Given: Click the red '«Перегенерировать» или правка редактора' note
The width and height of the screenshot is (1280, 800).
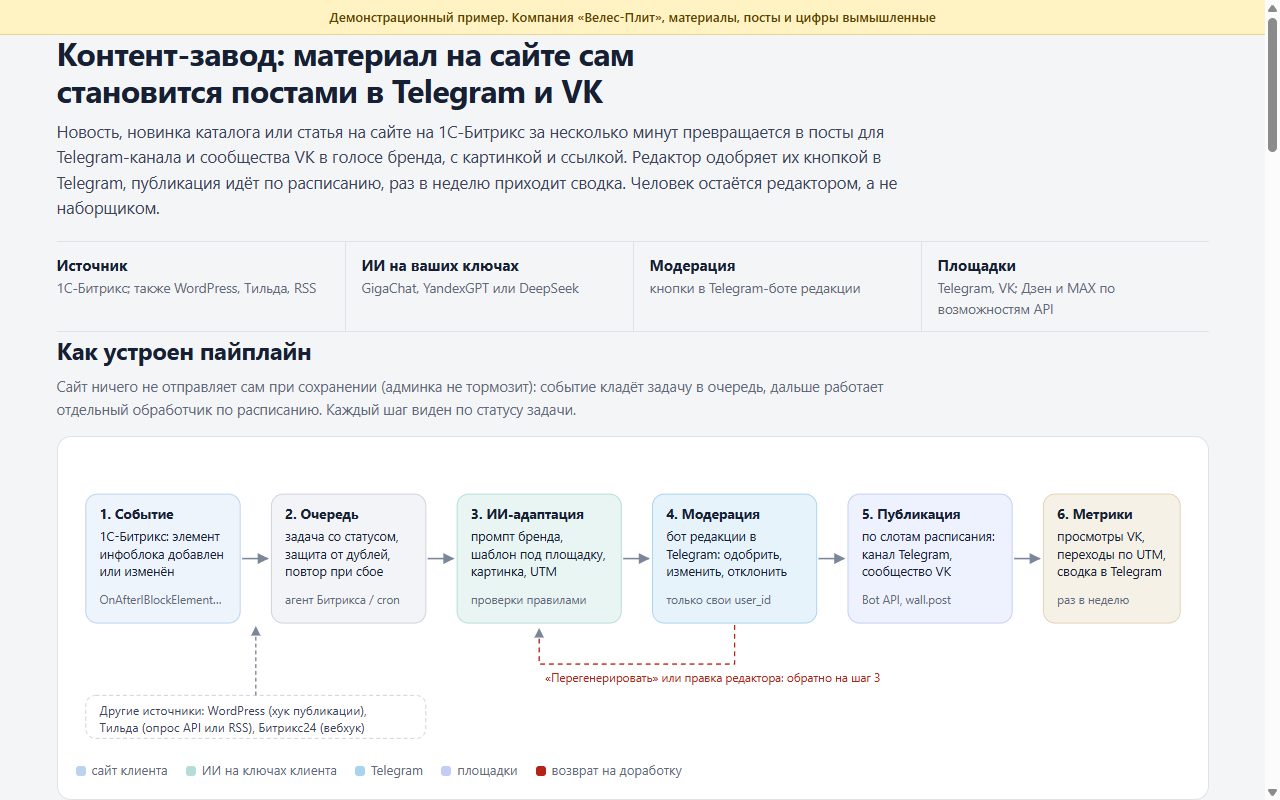Looking at the screenshot, I should [712, 678].
